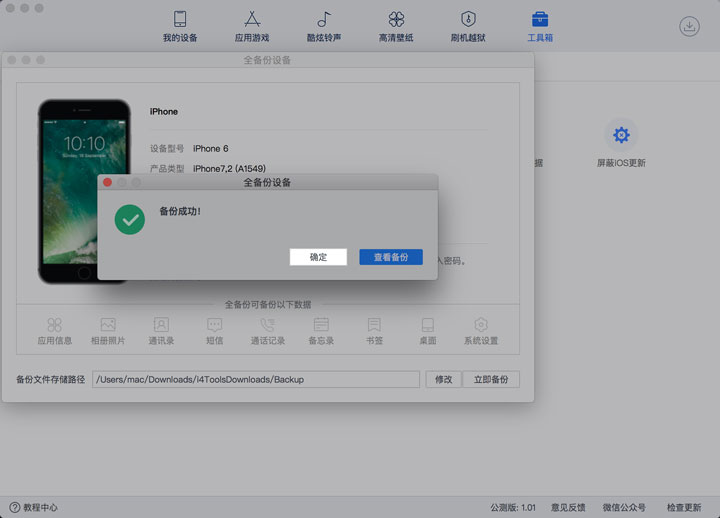Click the download manager icon
This screenshot has height=518, width=720.
click(690, 27)
